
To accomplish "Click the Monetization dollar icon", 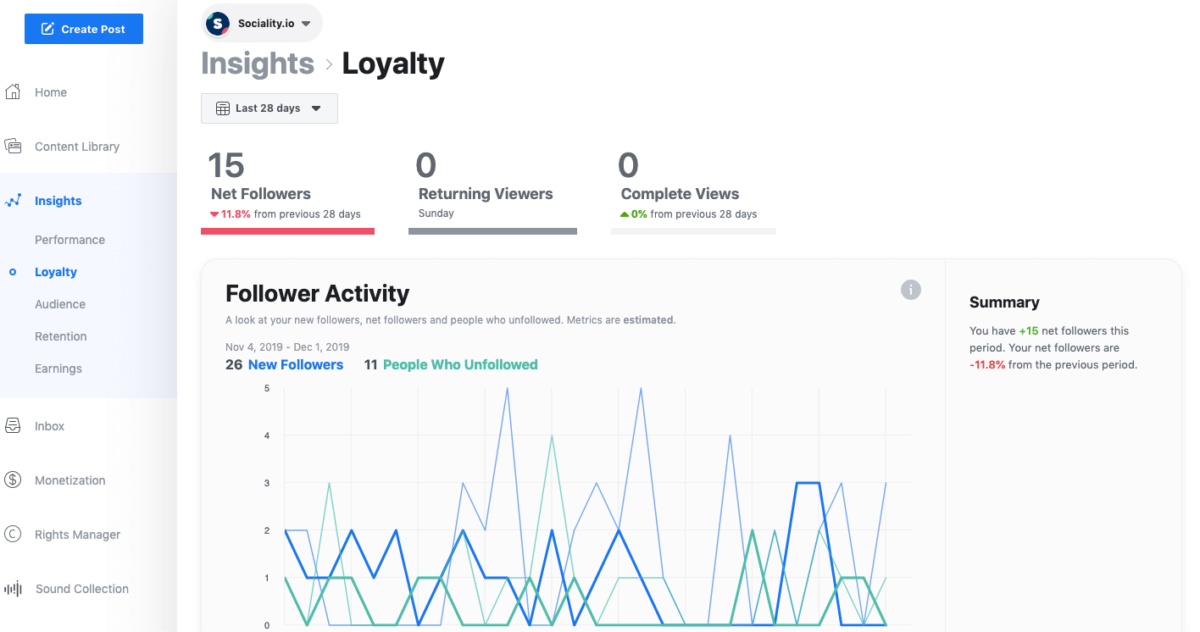I will click(14, 480).
